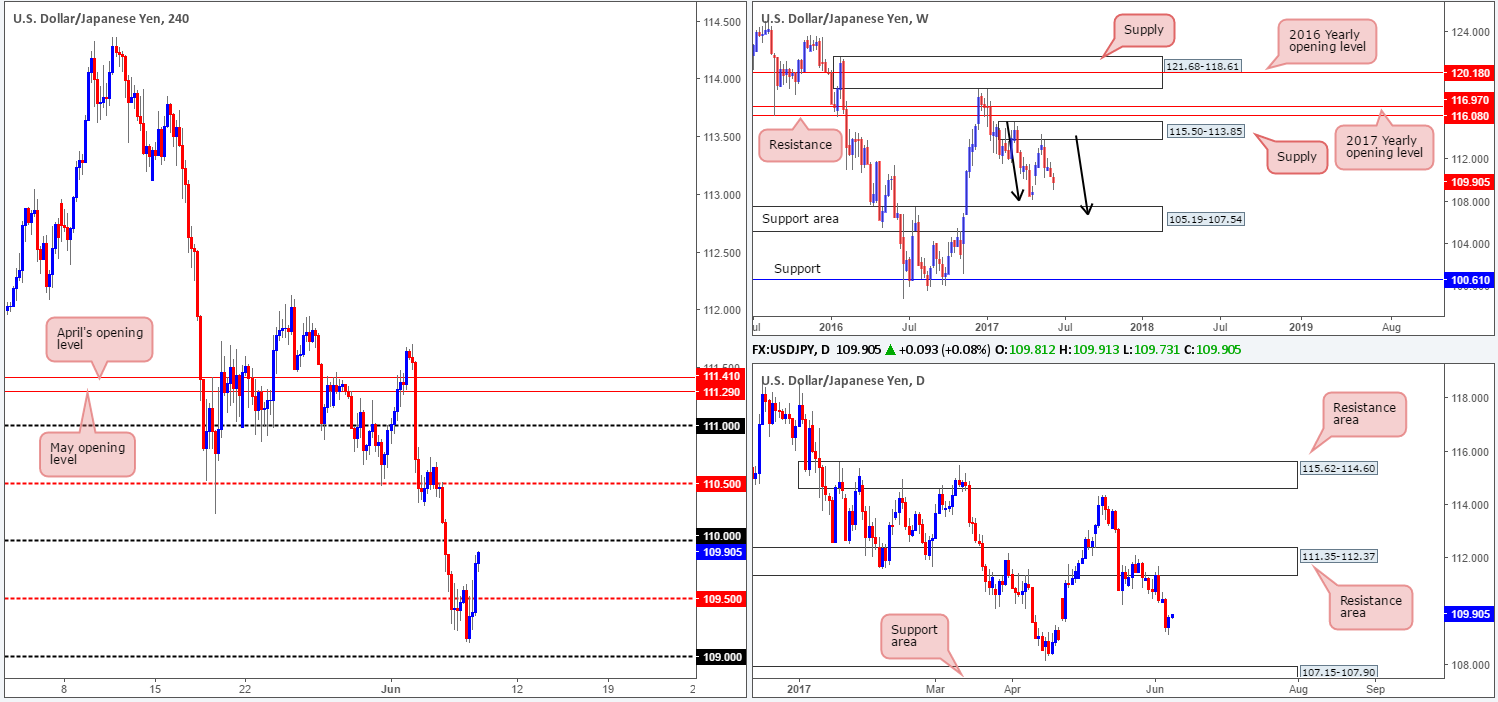Viewport: 1498px width, 702px height.
Task: Select the 109.500 red price label
Action: point(721,599)
